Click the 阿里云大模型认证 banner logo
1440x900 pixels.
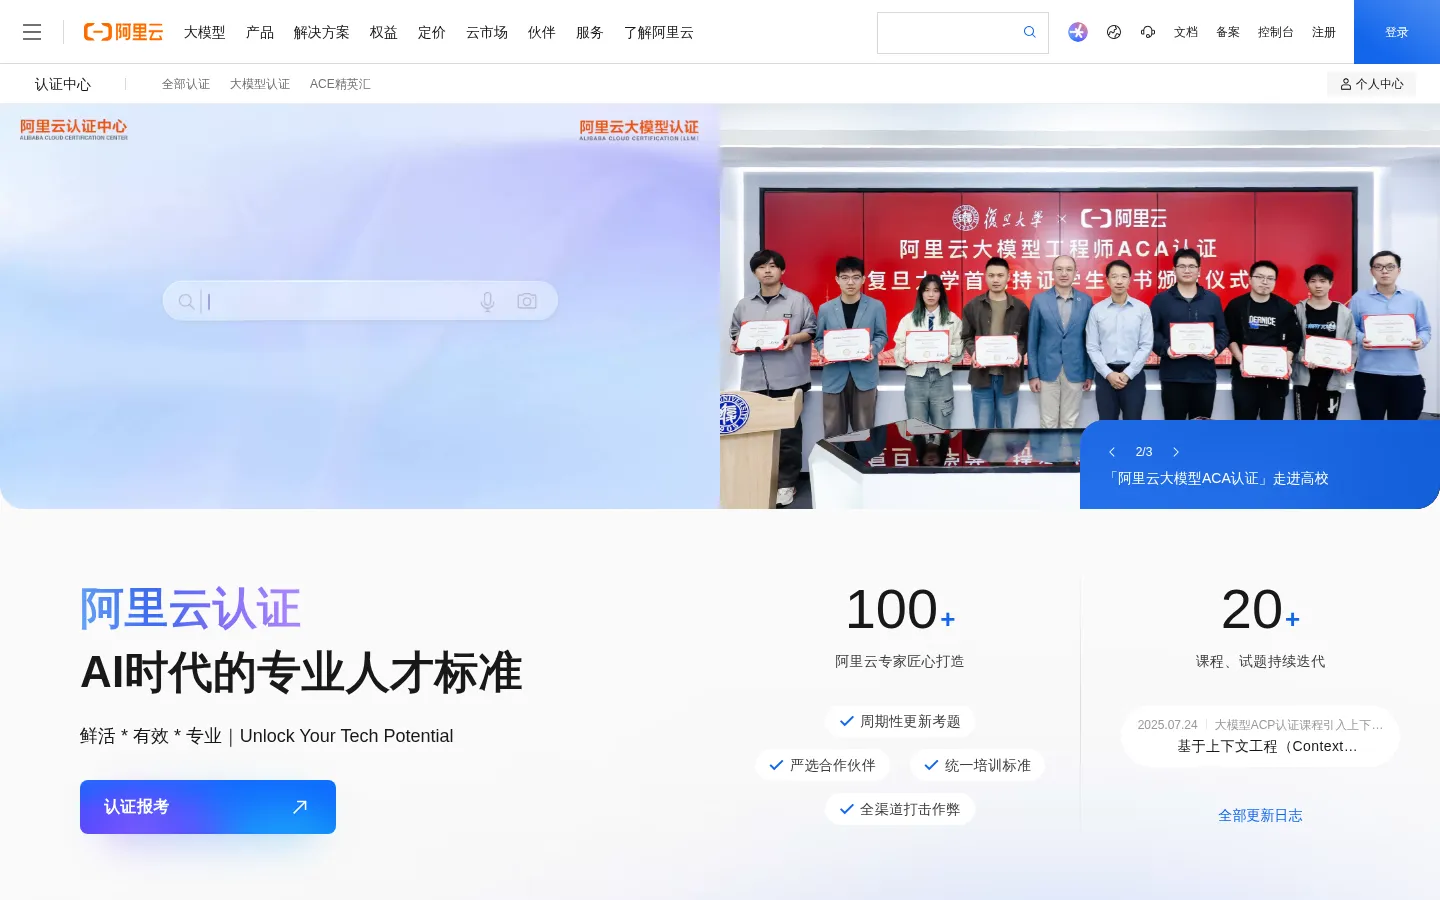point(639,130)
